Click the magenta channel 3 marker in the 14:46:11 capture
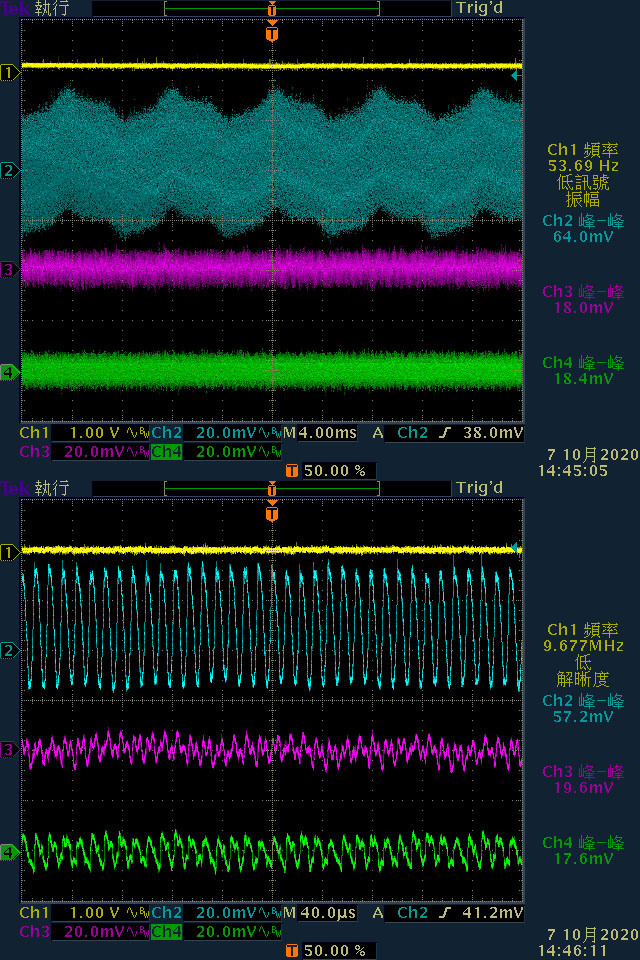Viewport: 640px width, 960px height. [x=9, y=749]
